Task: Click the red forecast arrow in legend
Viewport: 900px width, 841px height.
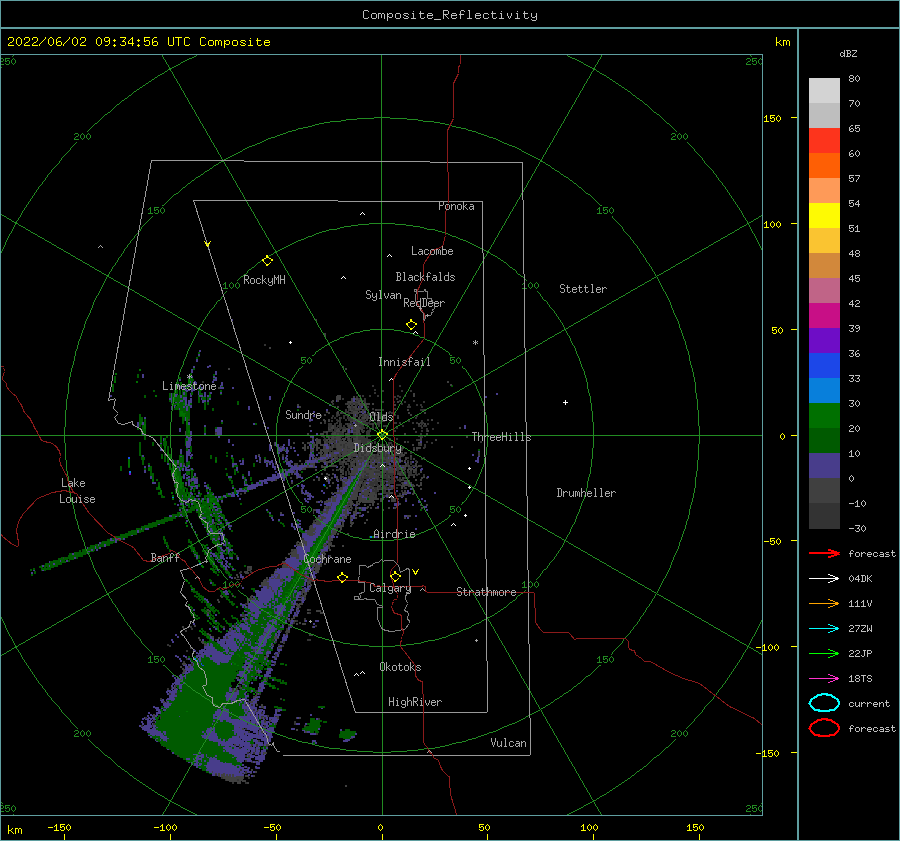Action: coord(824,553)
